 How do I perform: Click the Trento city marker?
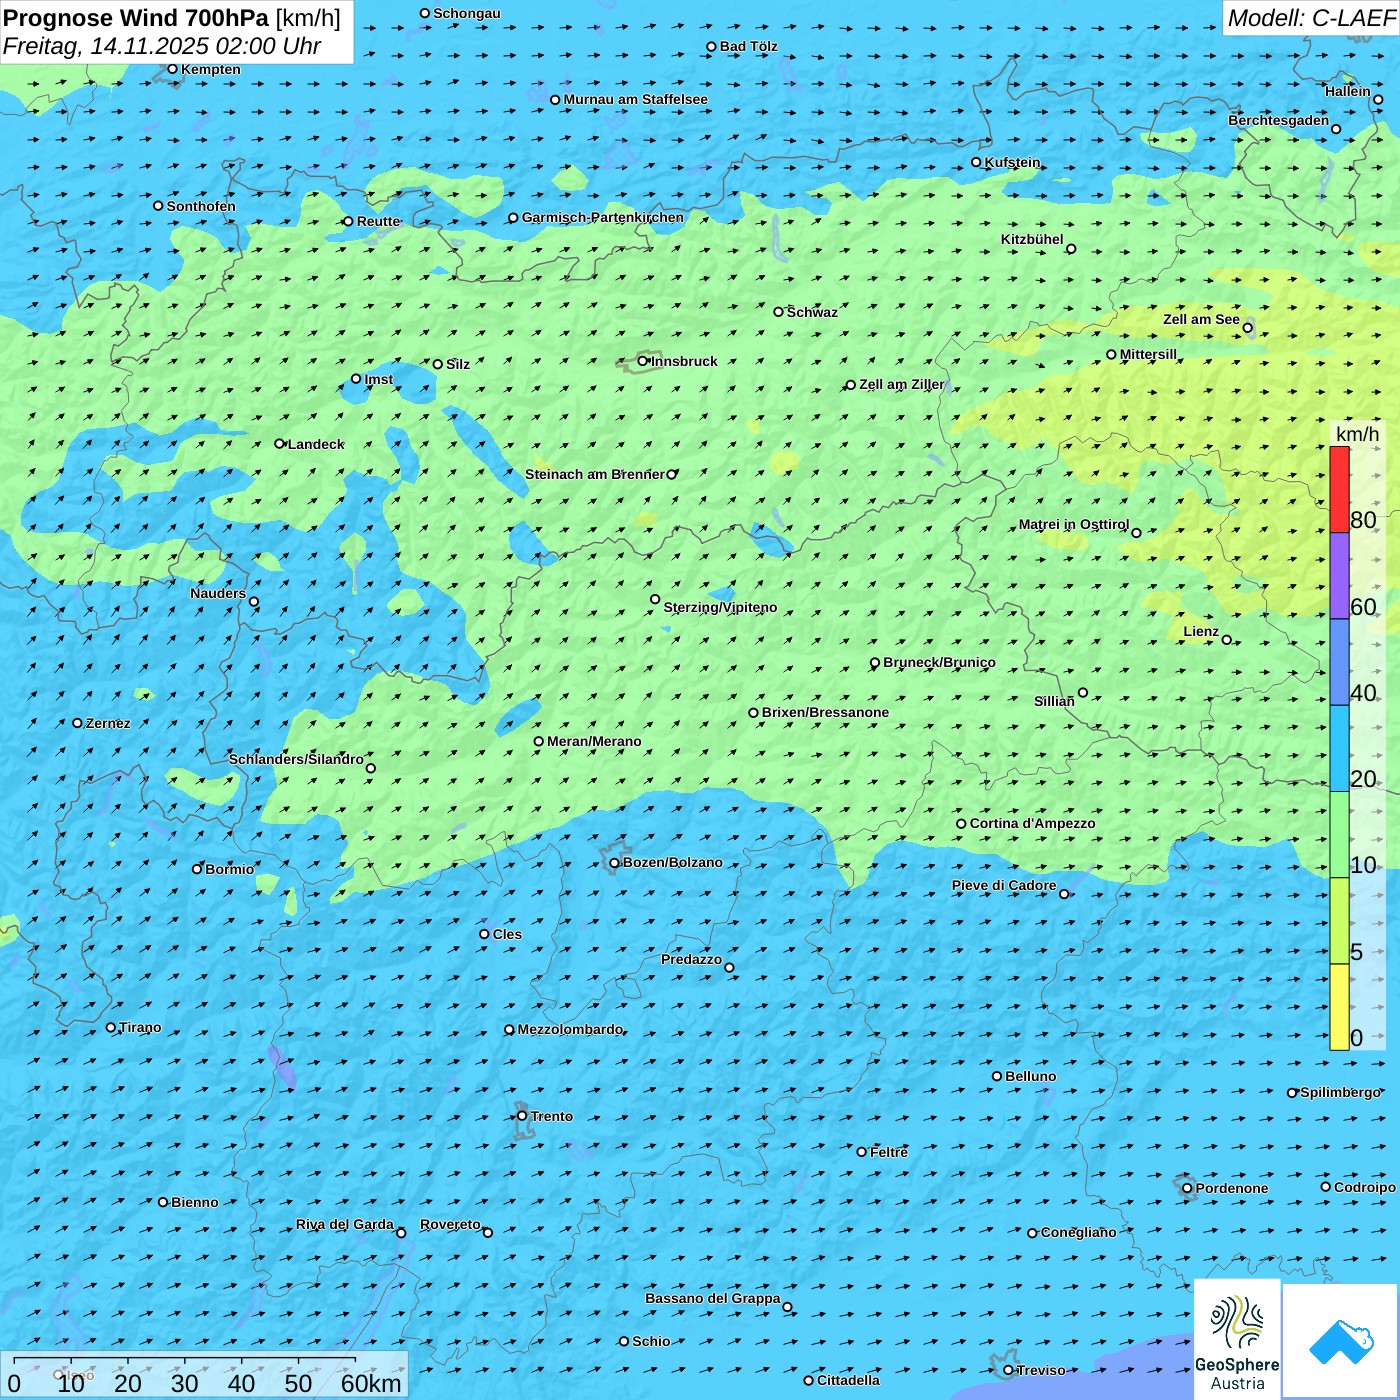tap(522, 1116)
